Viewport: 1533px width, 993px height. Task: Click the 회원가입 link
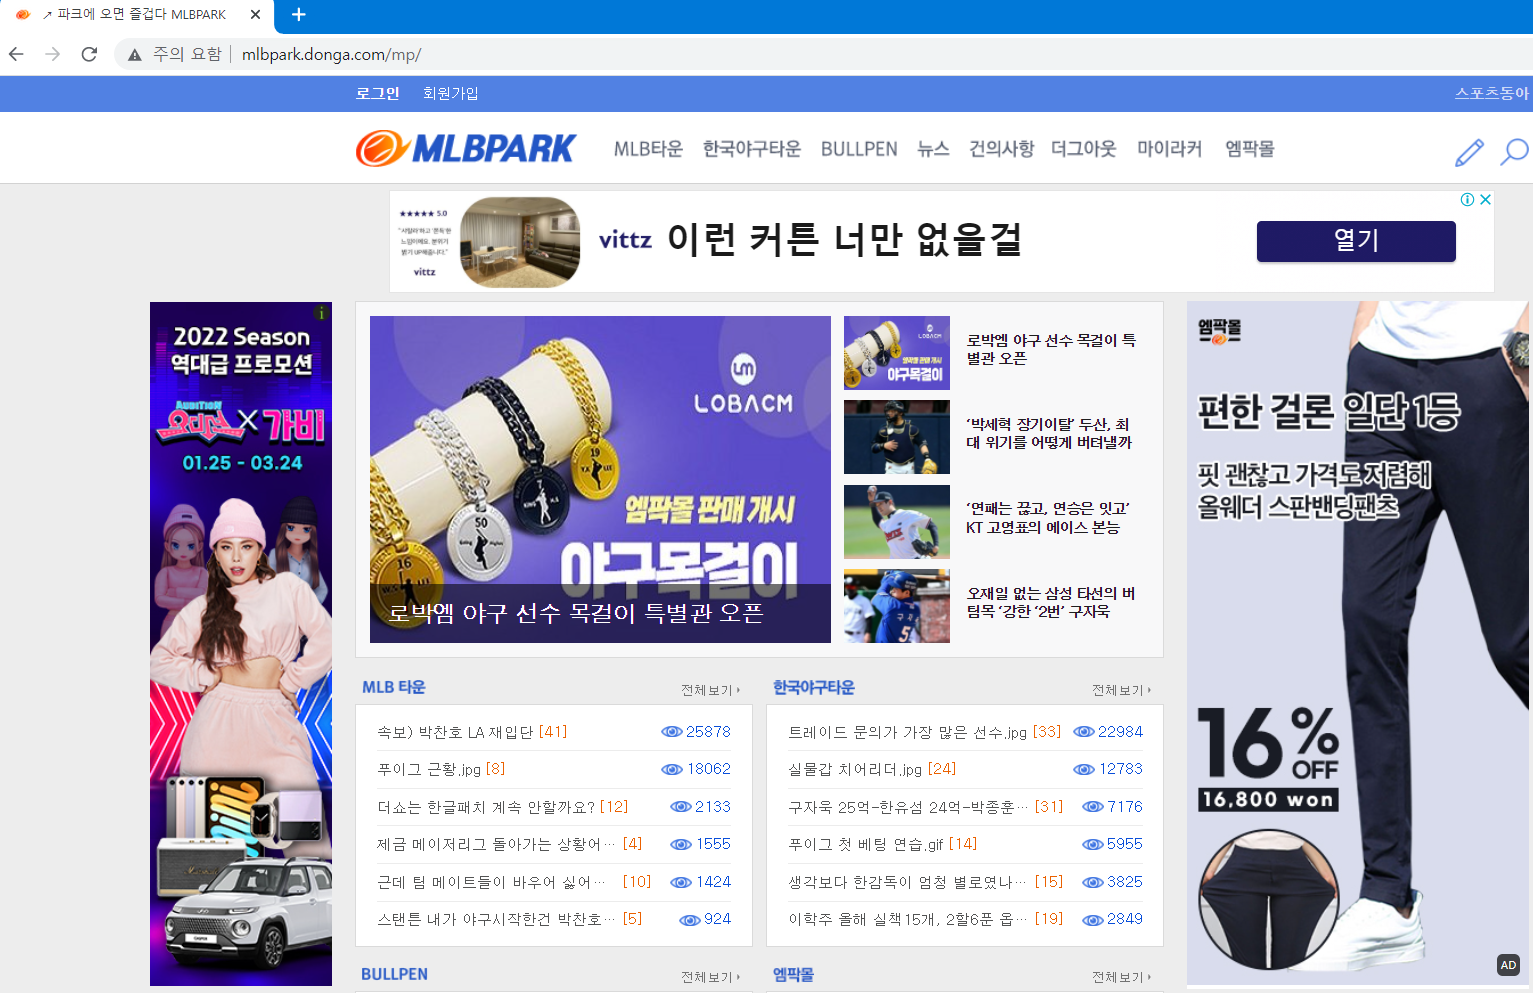(450, 93)
